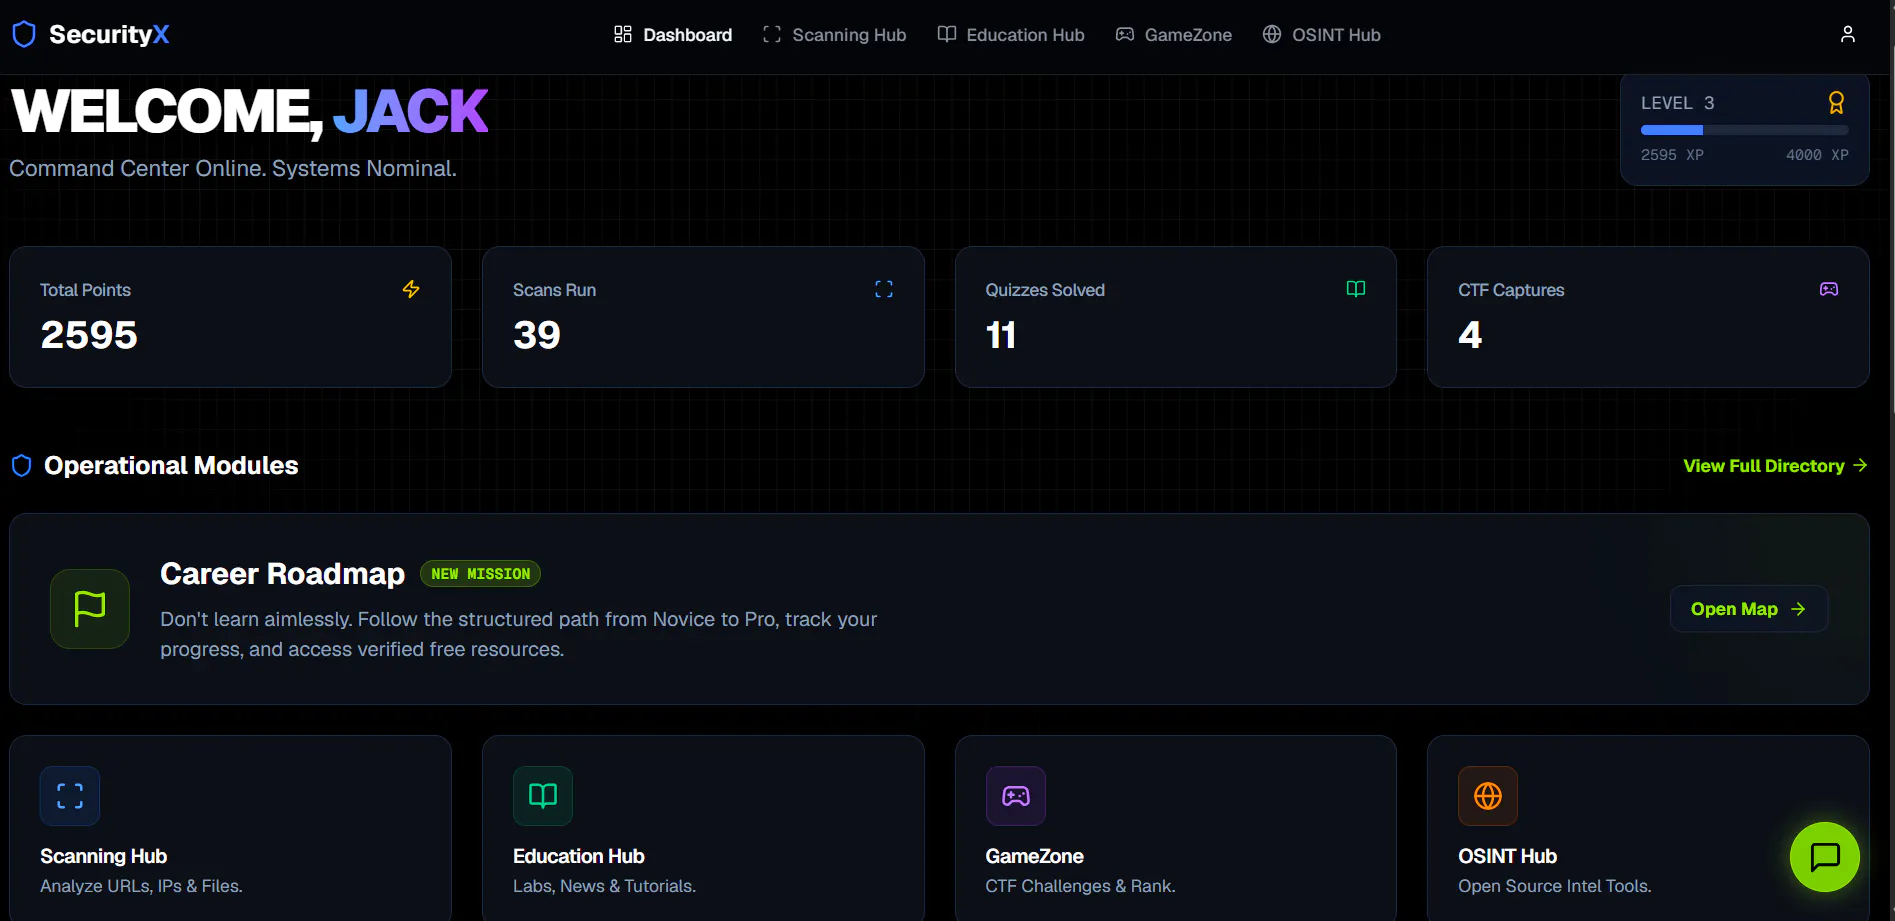The height and width of the screenshot is (921, 1895).
Task: Click the Scans Run value 39
Action: click(x=537, y=335)
